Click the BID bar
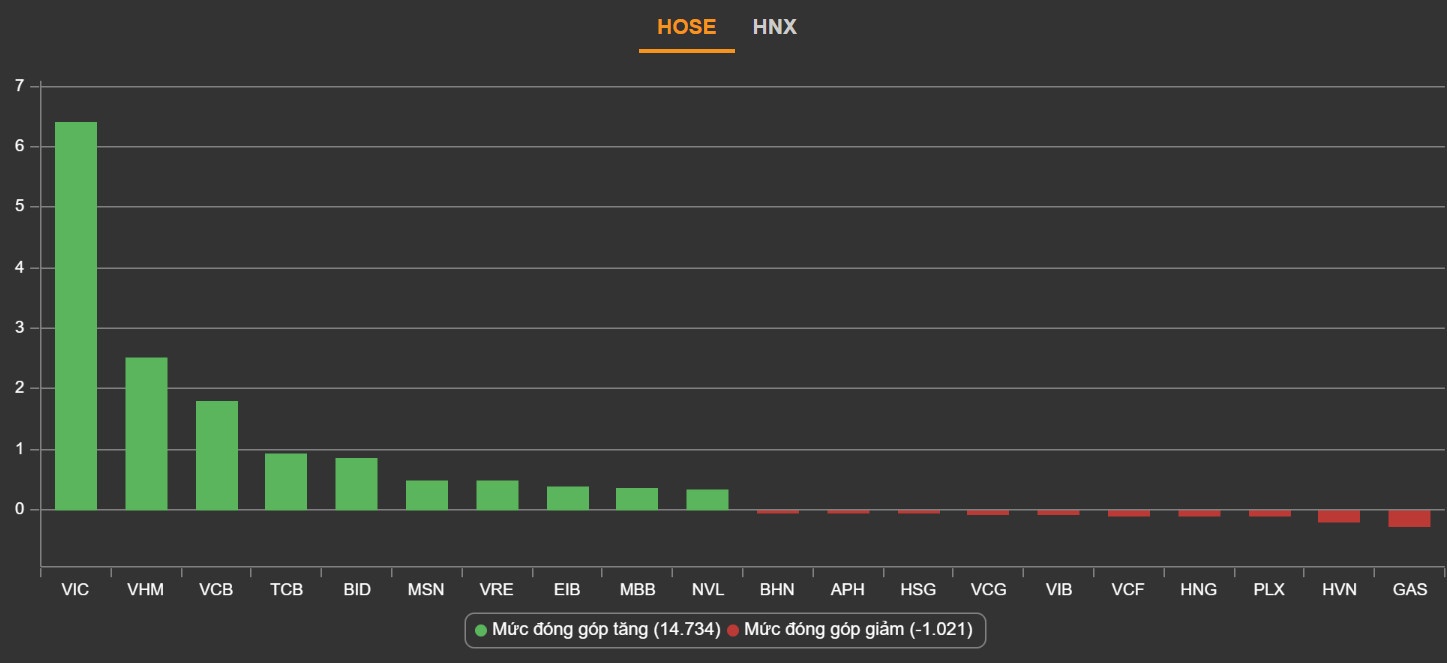 click(356, 484)
